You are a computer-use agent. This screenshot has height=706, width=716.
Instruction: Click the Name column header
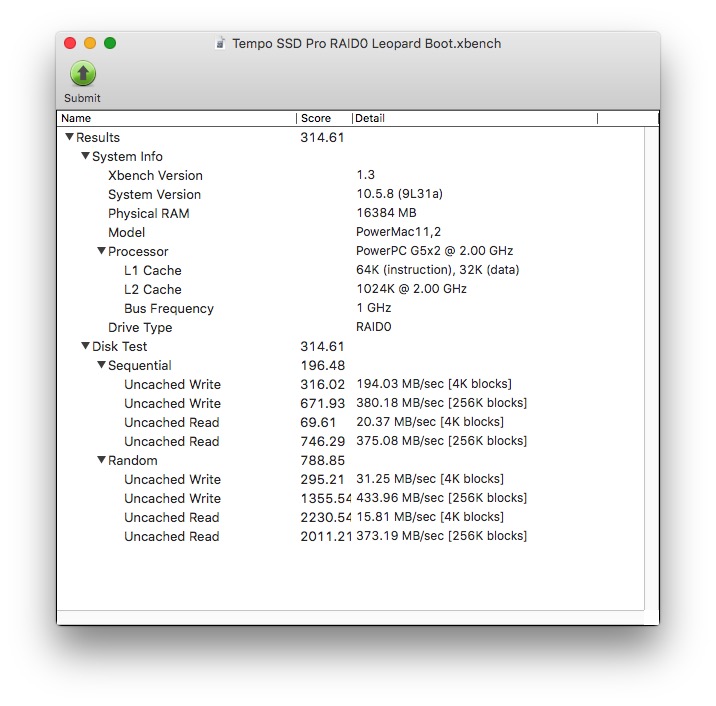click(177, 118)
